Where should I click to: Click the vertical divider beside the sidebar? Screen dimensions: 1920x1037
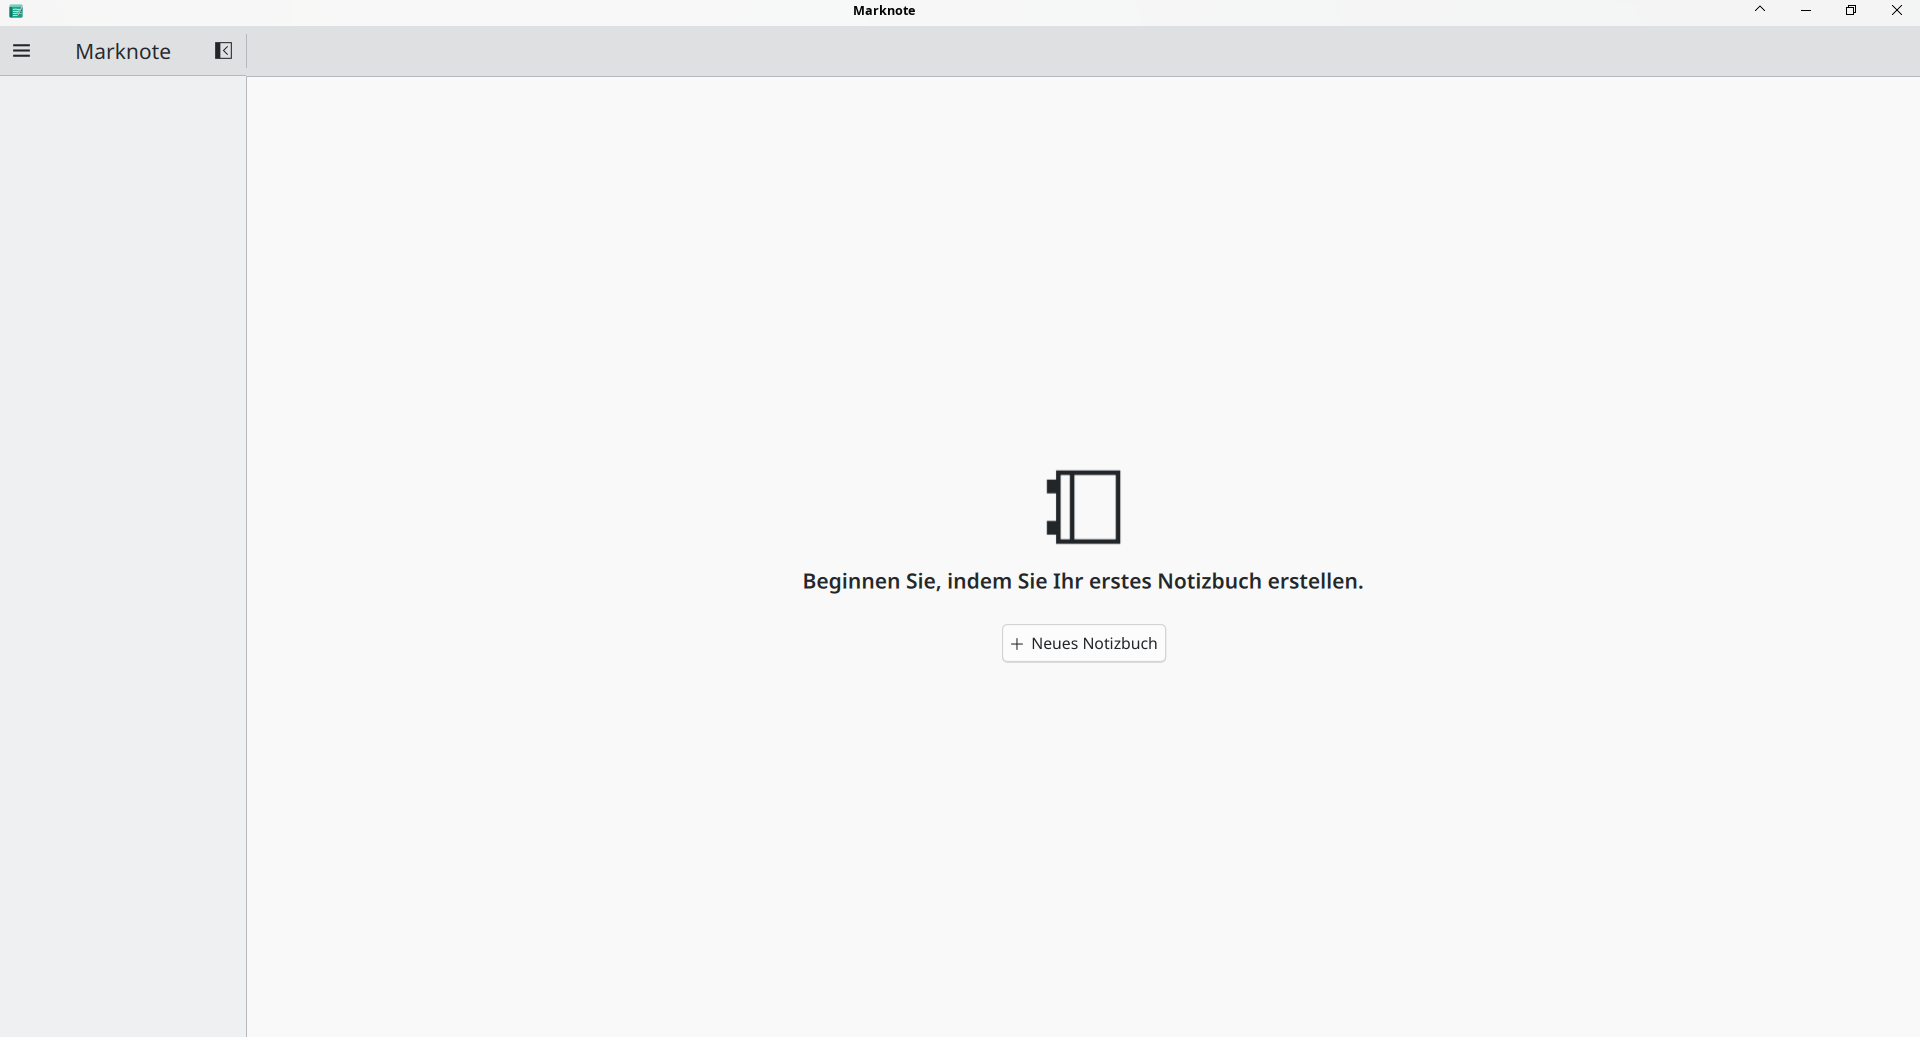point(246,550)
